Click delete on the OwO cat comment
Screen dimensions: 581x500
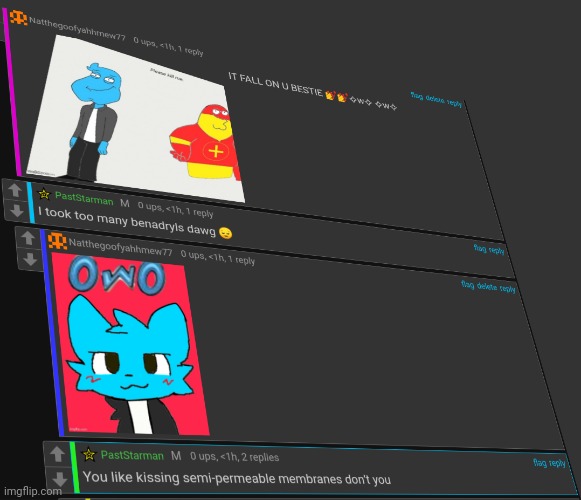click(487, 287)
